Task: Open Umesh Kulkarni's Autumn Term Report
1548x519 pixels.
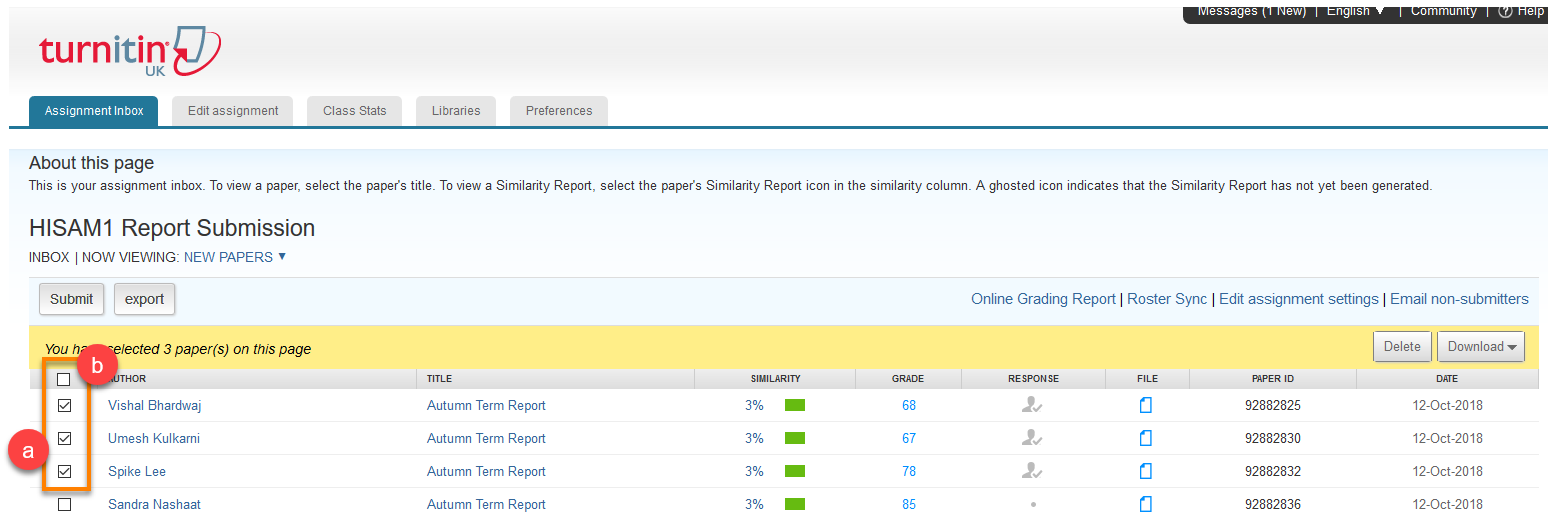Action: click(486, 438)
